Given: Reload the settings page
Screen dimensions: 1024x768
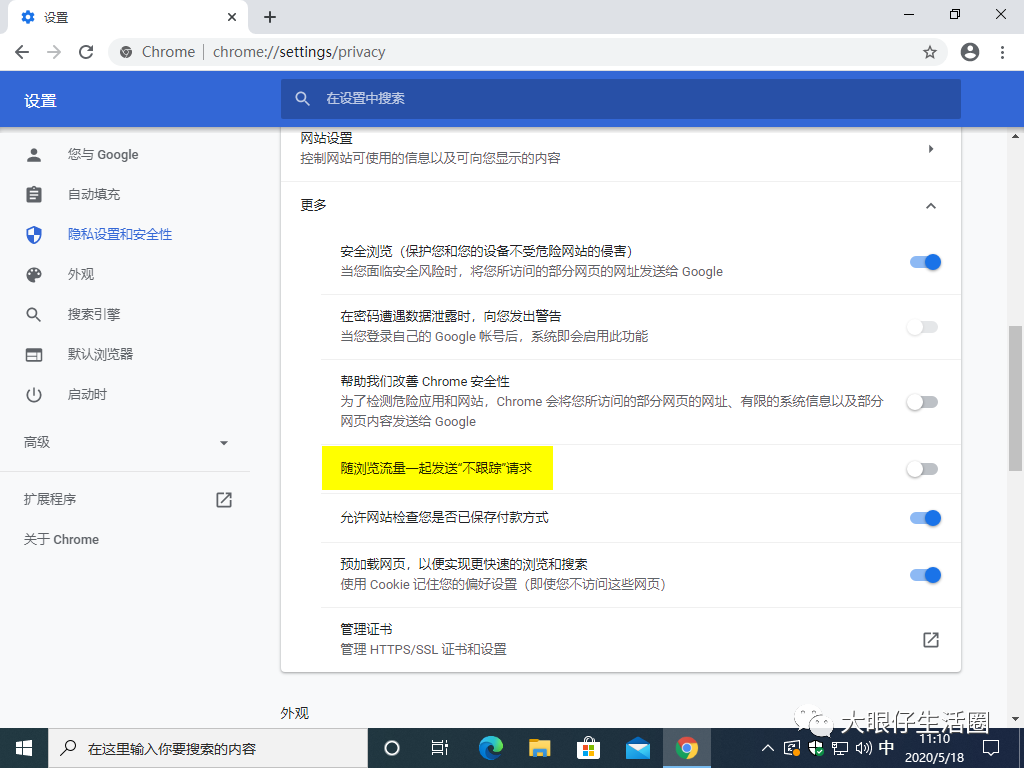Looking at the screenshot, I should click(86, 52).
